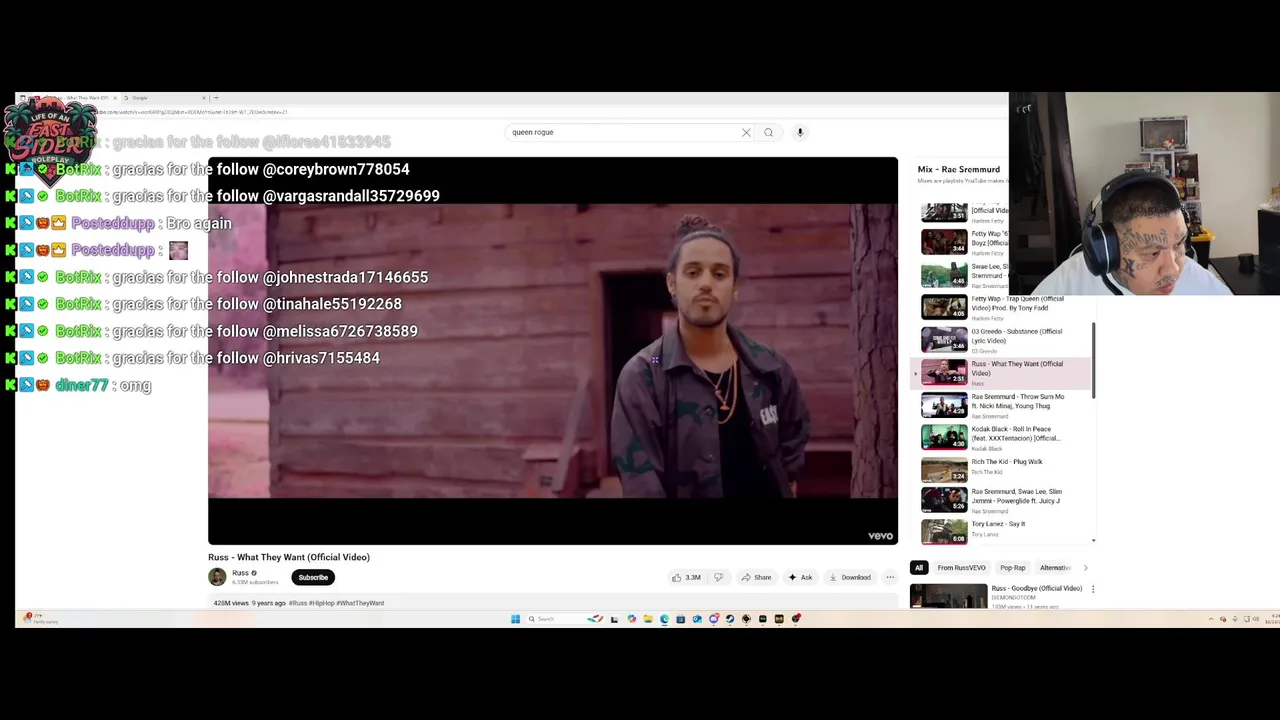
Task: Dislike the video with thumbs down
Action: click(718, 577)
